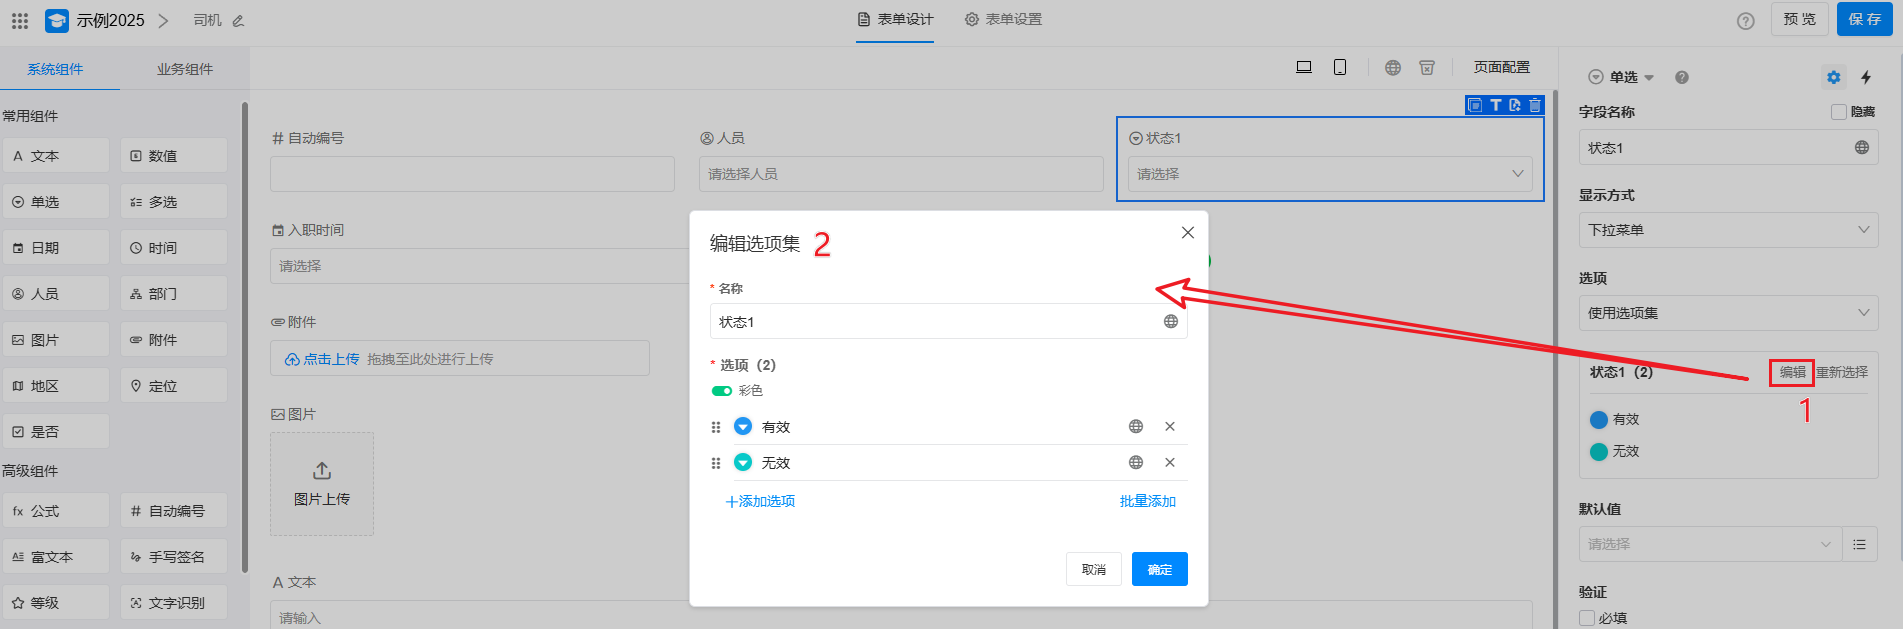Click drag handle of 有效 option

[716, 427]
